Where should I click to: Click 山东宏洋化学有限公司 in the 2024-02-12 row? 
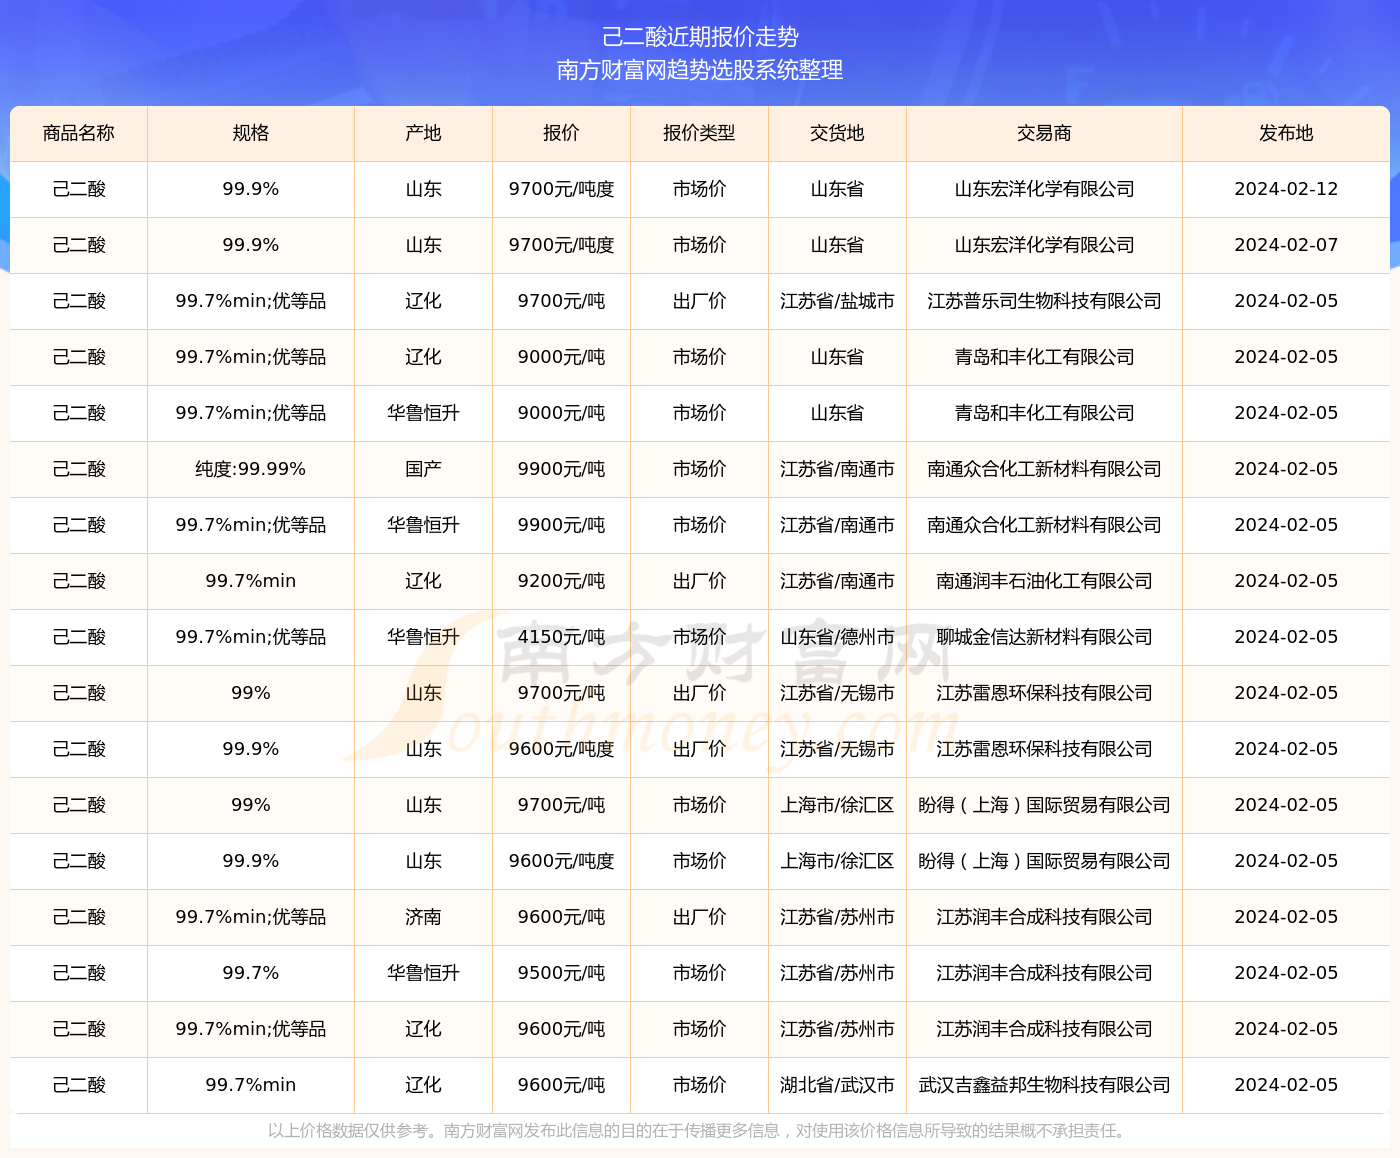pyautogui.click(x=1044, y=189)
